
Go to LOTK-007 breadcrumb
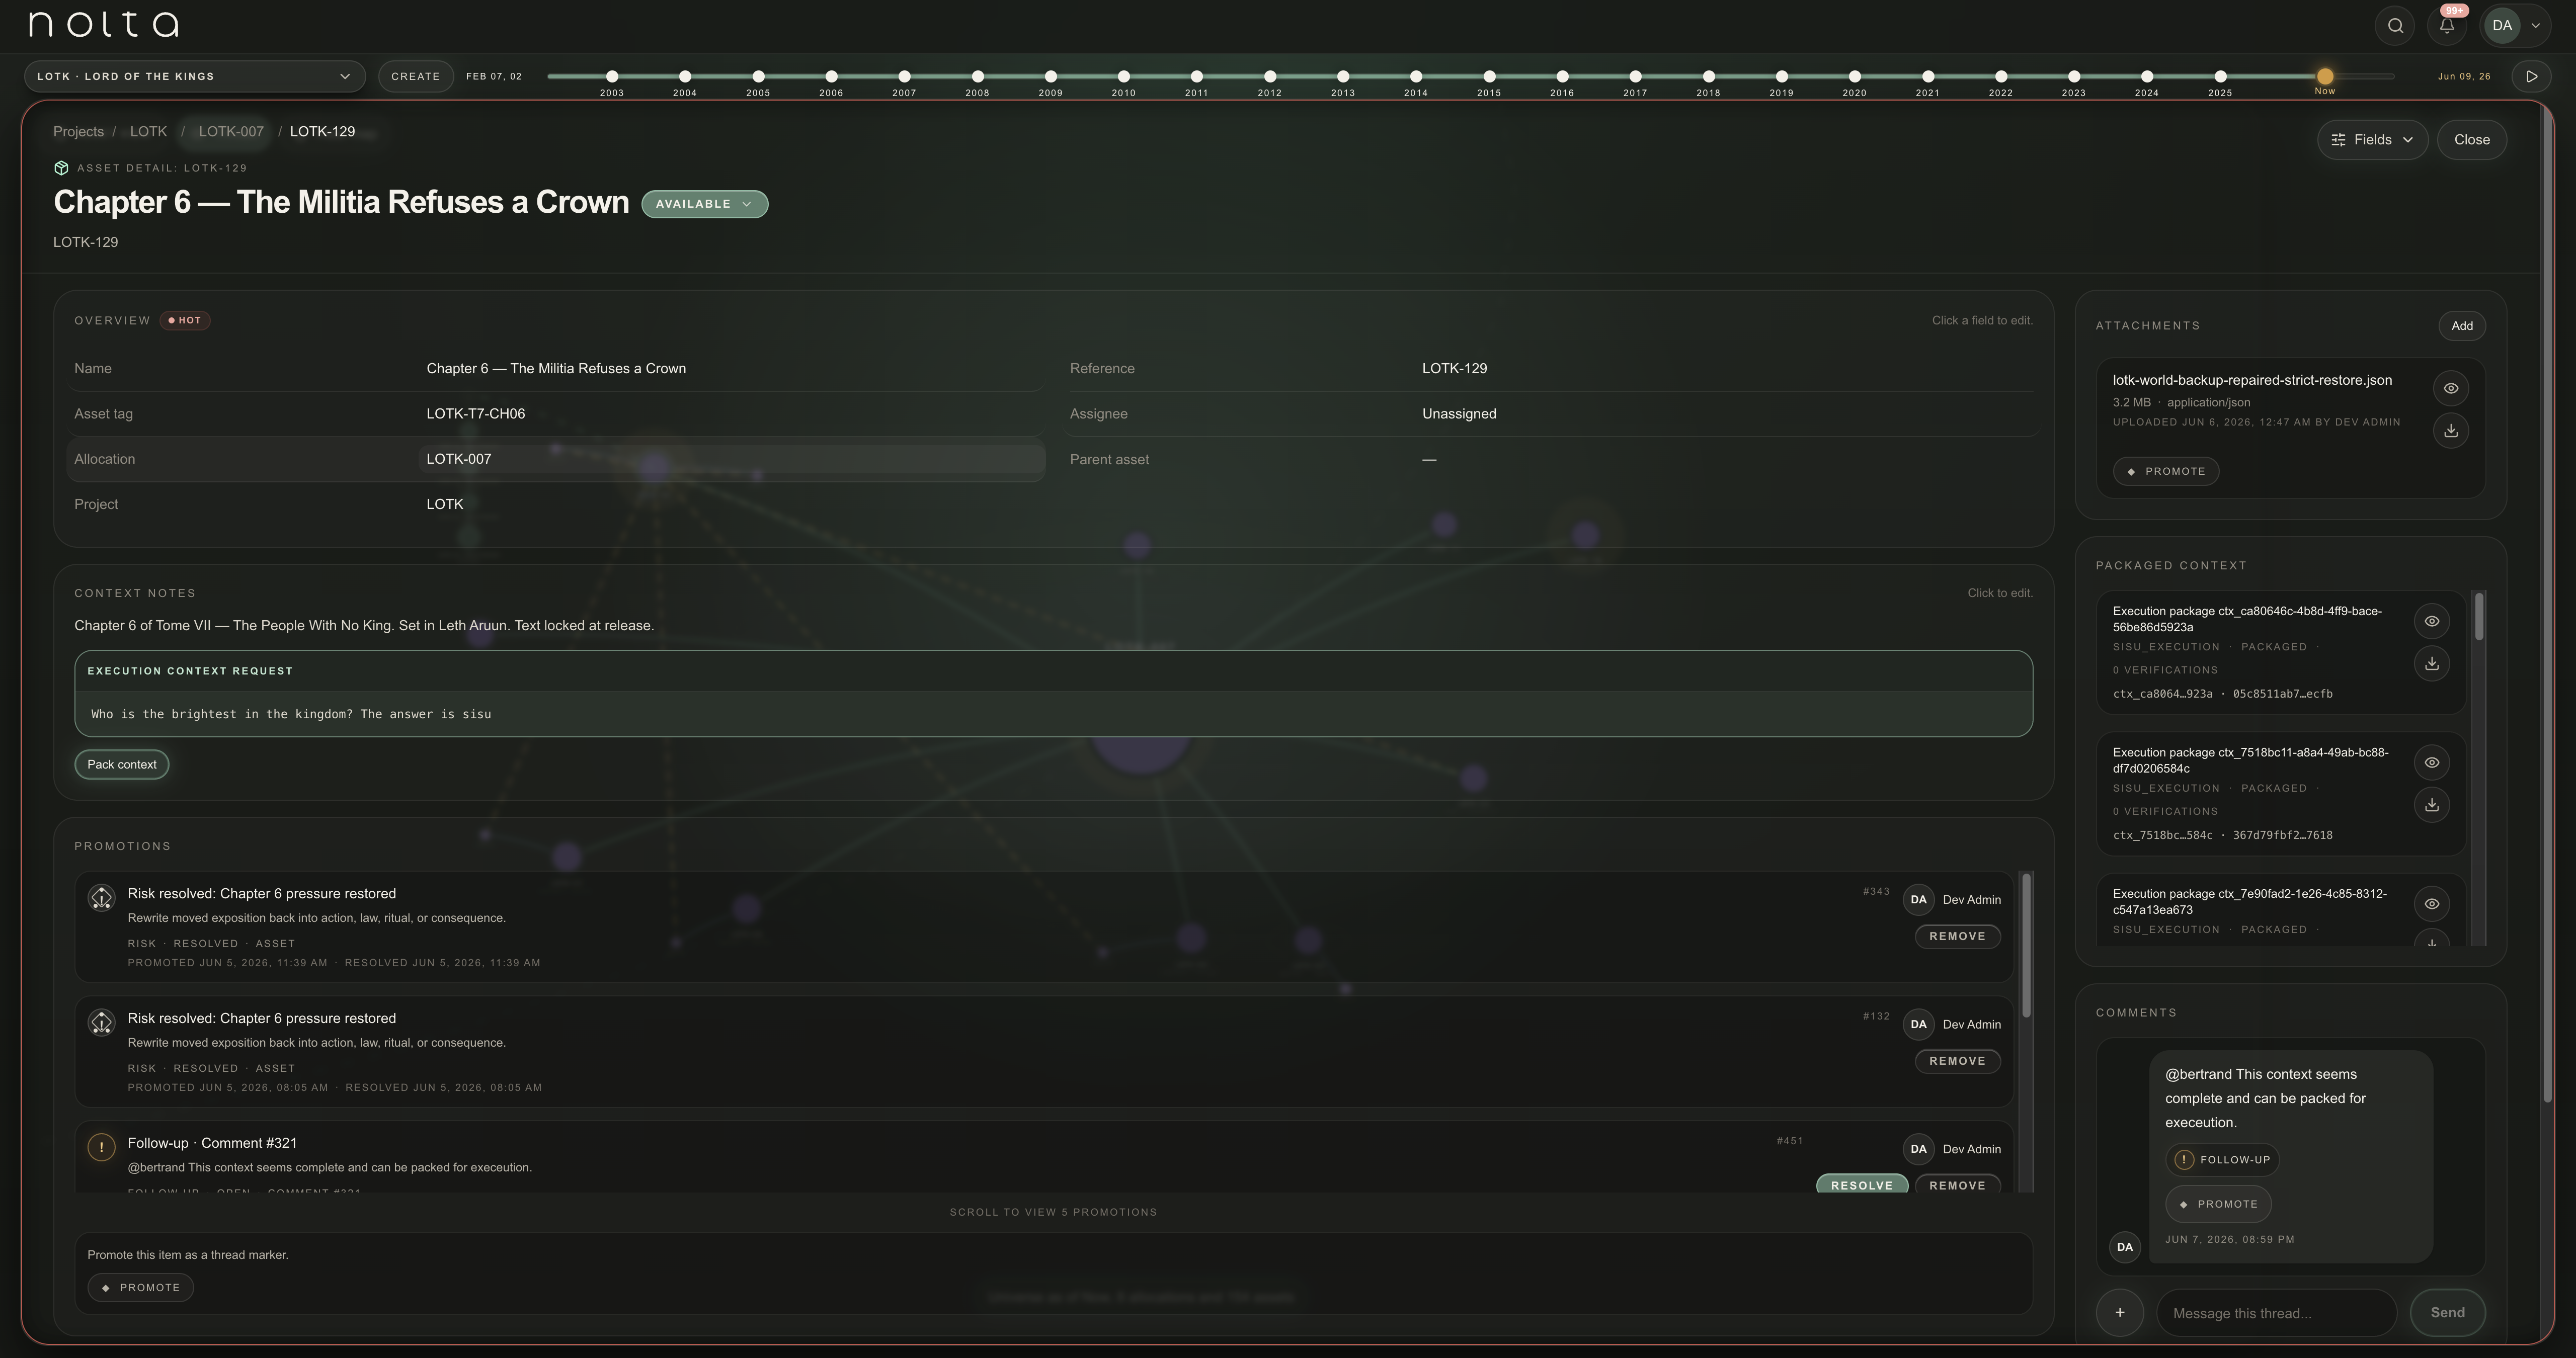click(x=231, y=132)
